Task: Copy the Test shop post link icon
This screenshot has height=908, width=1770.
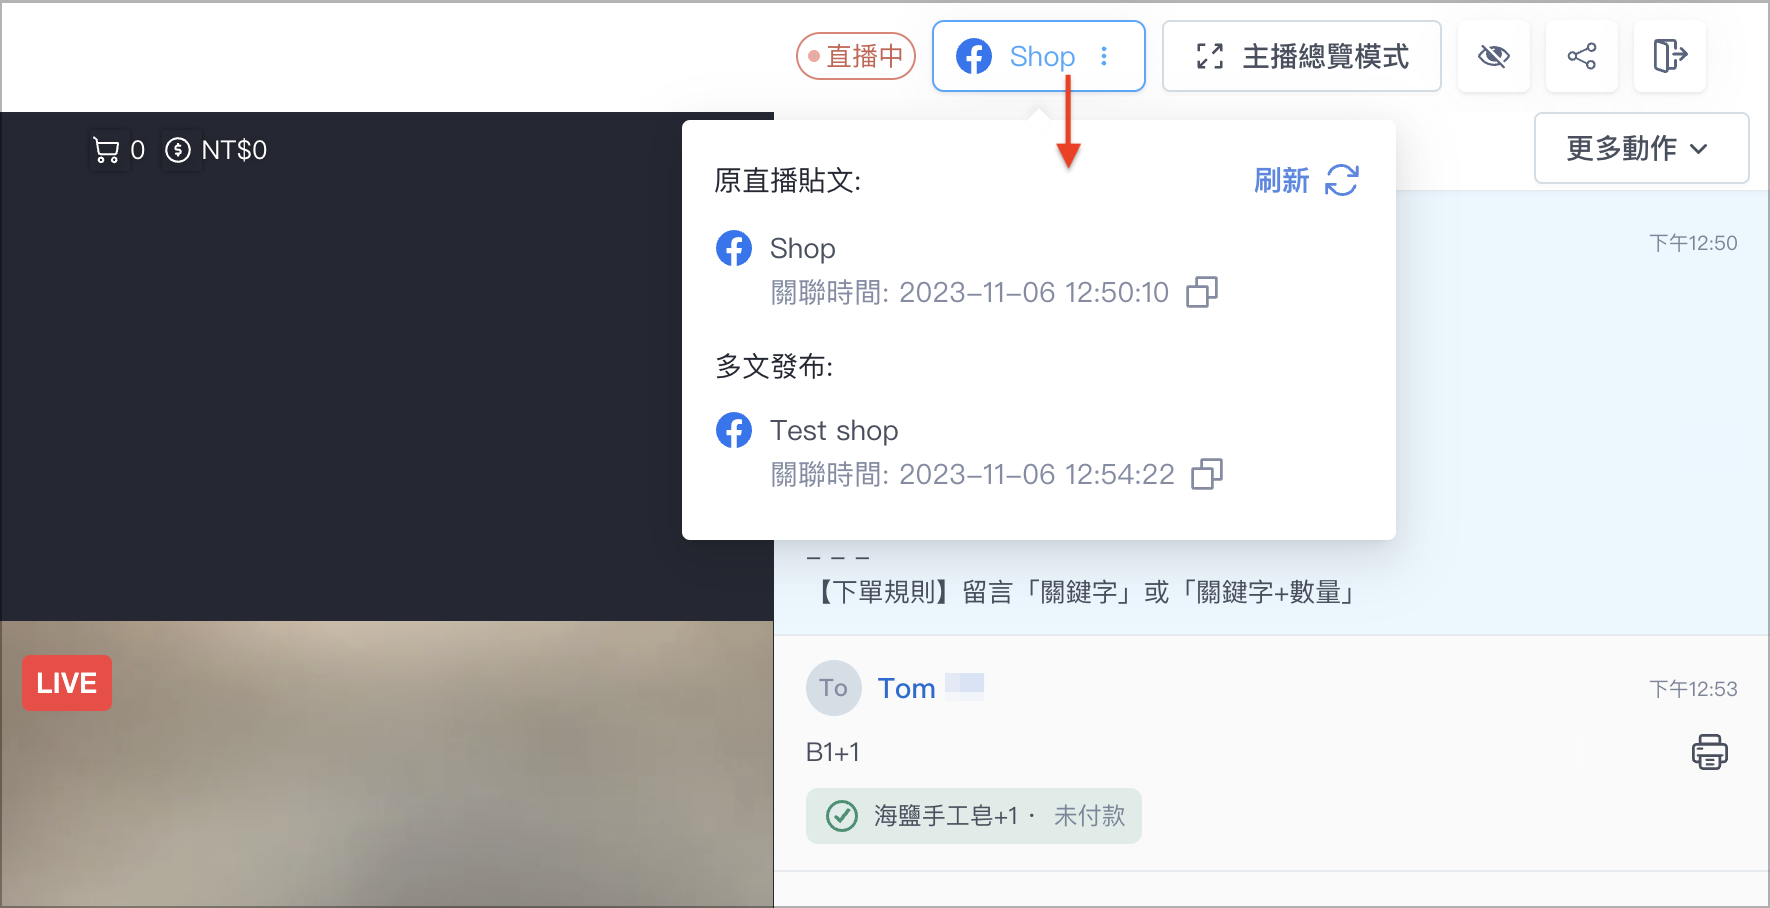Action: point(1207,474)
